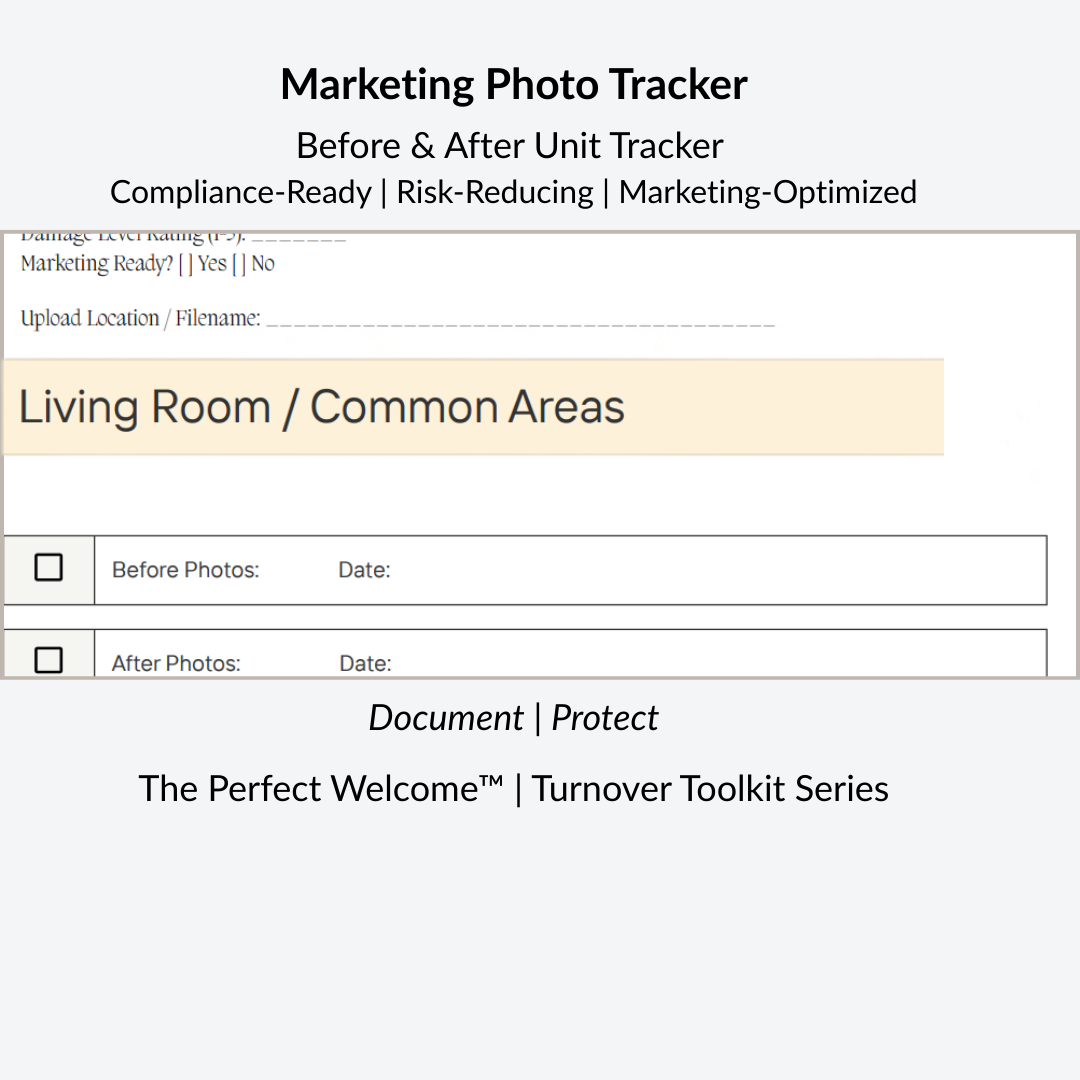Check the After Photos checkbox
The height and width of the screenshot is (1080, 1080).
(x=48, y=660)
